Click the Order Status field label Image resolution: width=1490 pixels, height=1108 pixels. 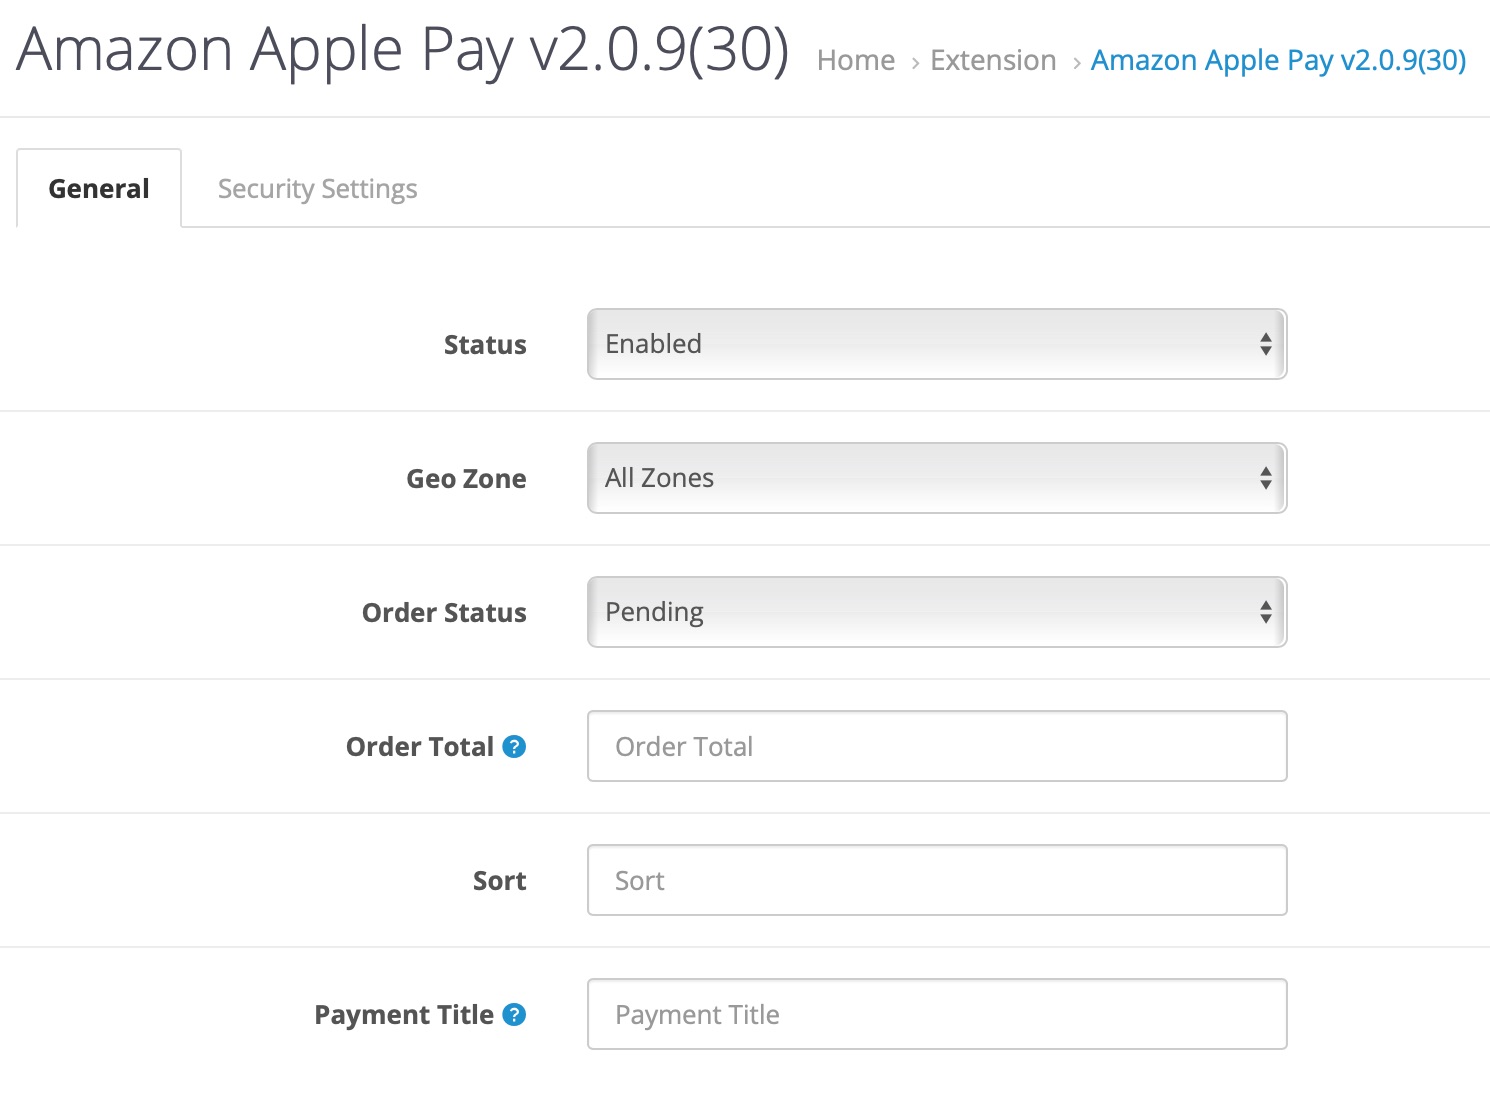pyautogui.click(x=444, y=613)
